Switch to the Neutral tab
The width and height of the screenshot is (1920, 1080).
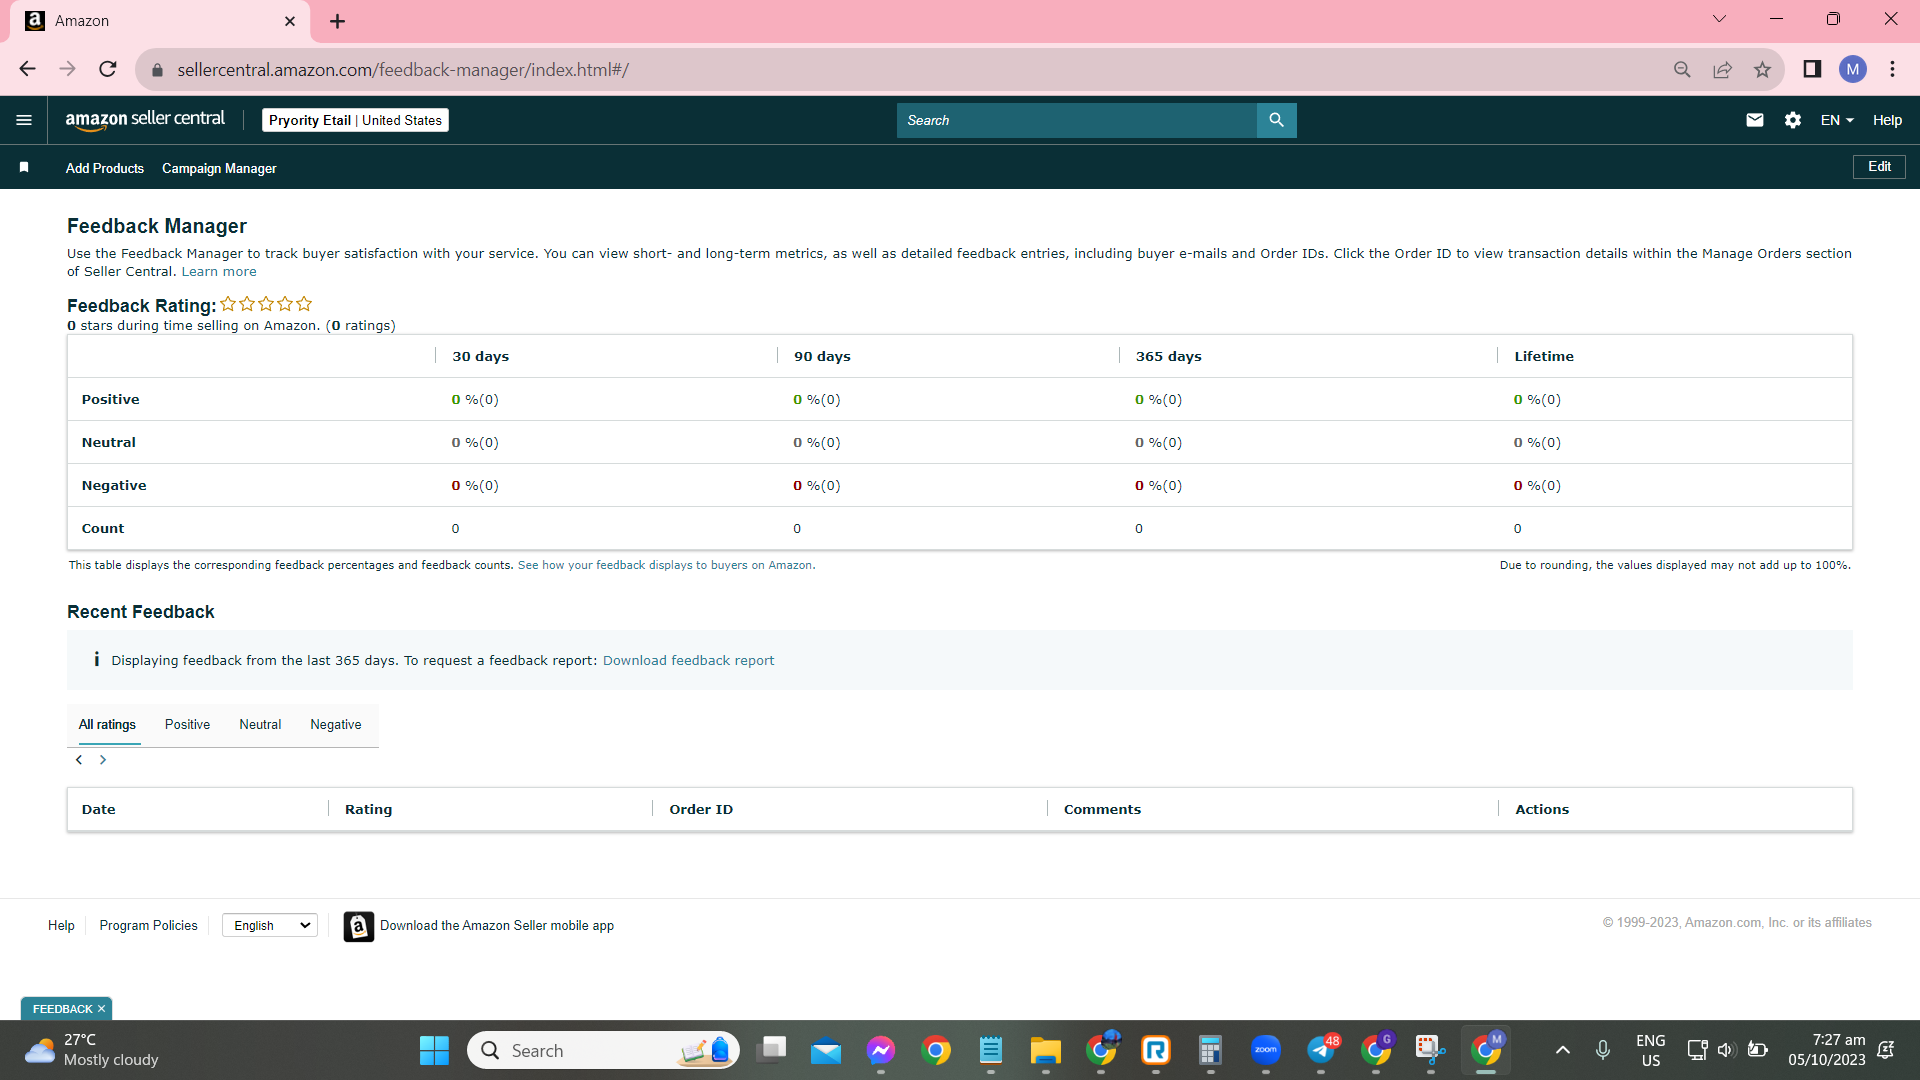click(260, 725)
